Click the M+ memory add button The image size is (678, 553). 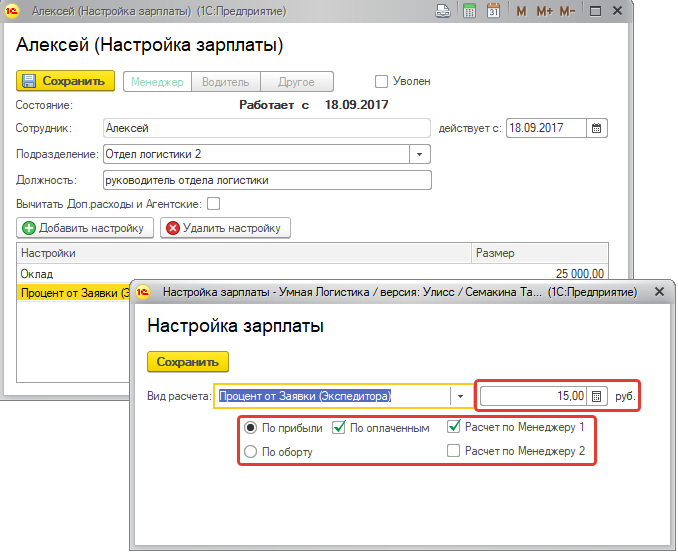(545, 11)
